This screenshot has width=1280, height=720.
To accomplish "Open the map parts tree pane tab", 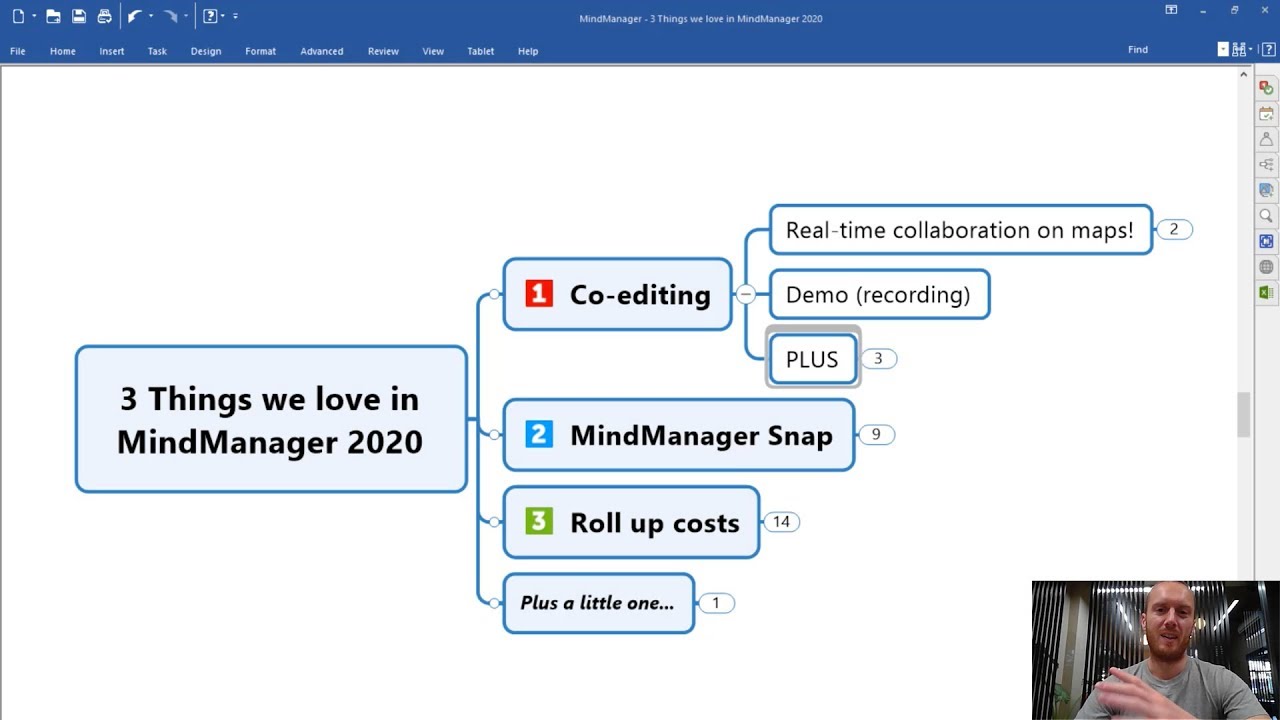I will tap(1266, 165).
